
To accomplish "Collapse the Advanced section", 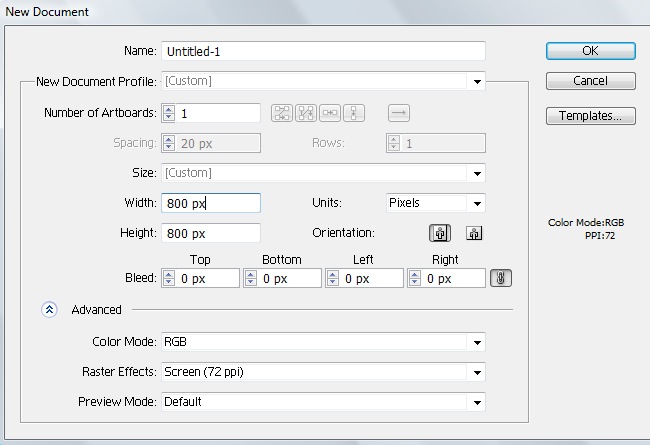I will [49, 309].
